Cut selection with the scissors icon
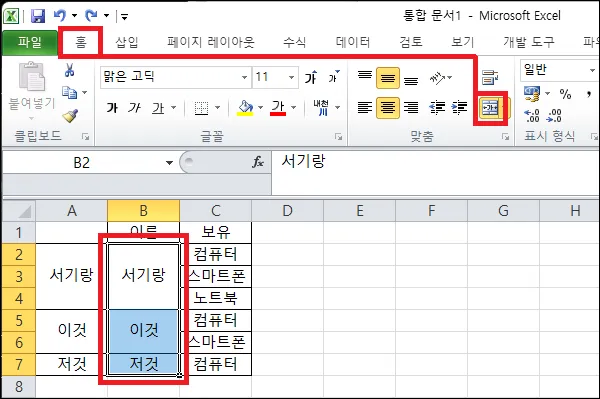 (69, 70)
